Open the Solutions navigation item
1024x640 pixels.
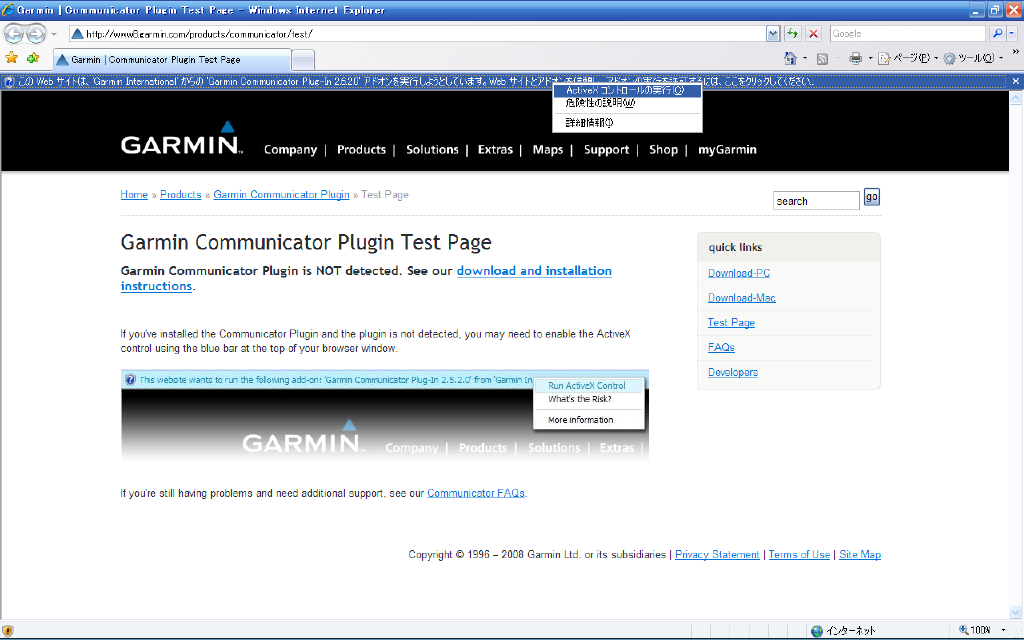tap(432, 150)
